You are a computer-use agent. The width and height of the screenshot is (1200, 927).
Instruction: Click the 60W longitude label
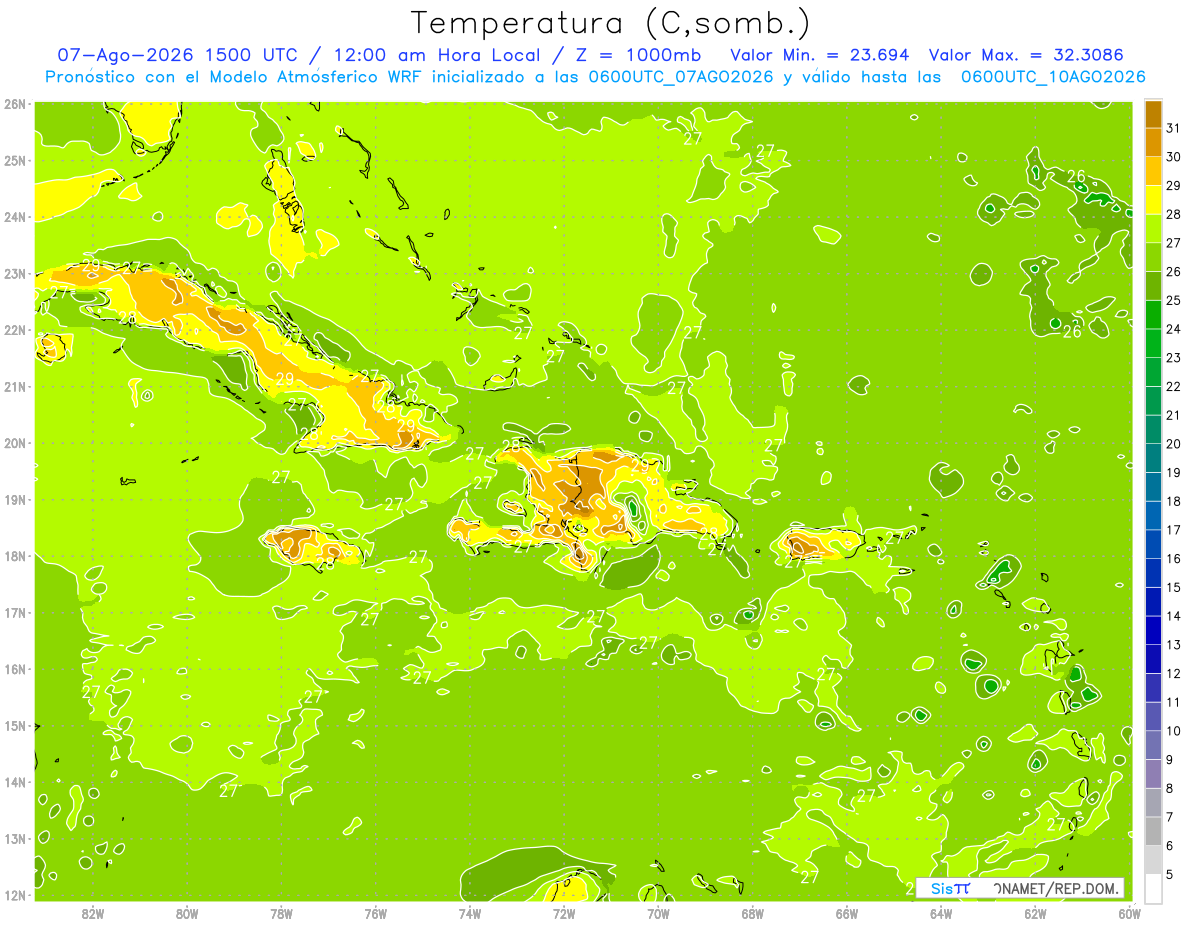tap(1129, 913)
